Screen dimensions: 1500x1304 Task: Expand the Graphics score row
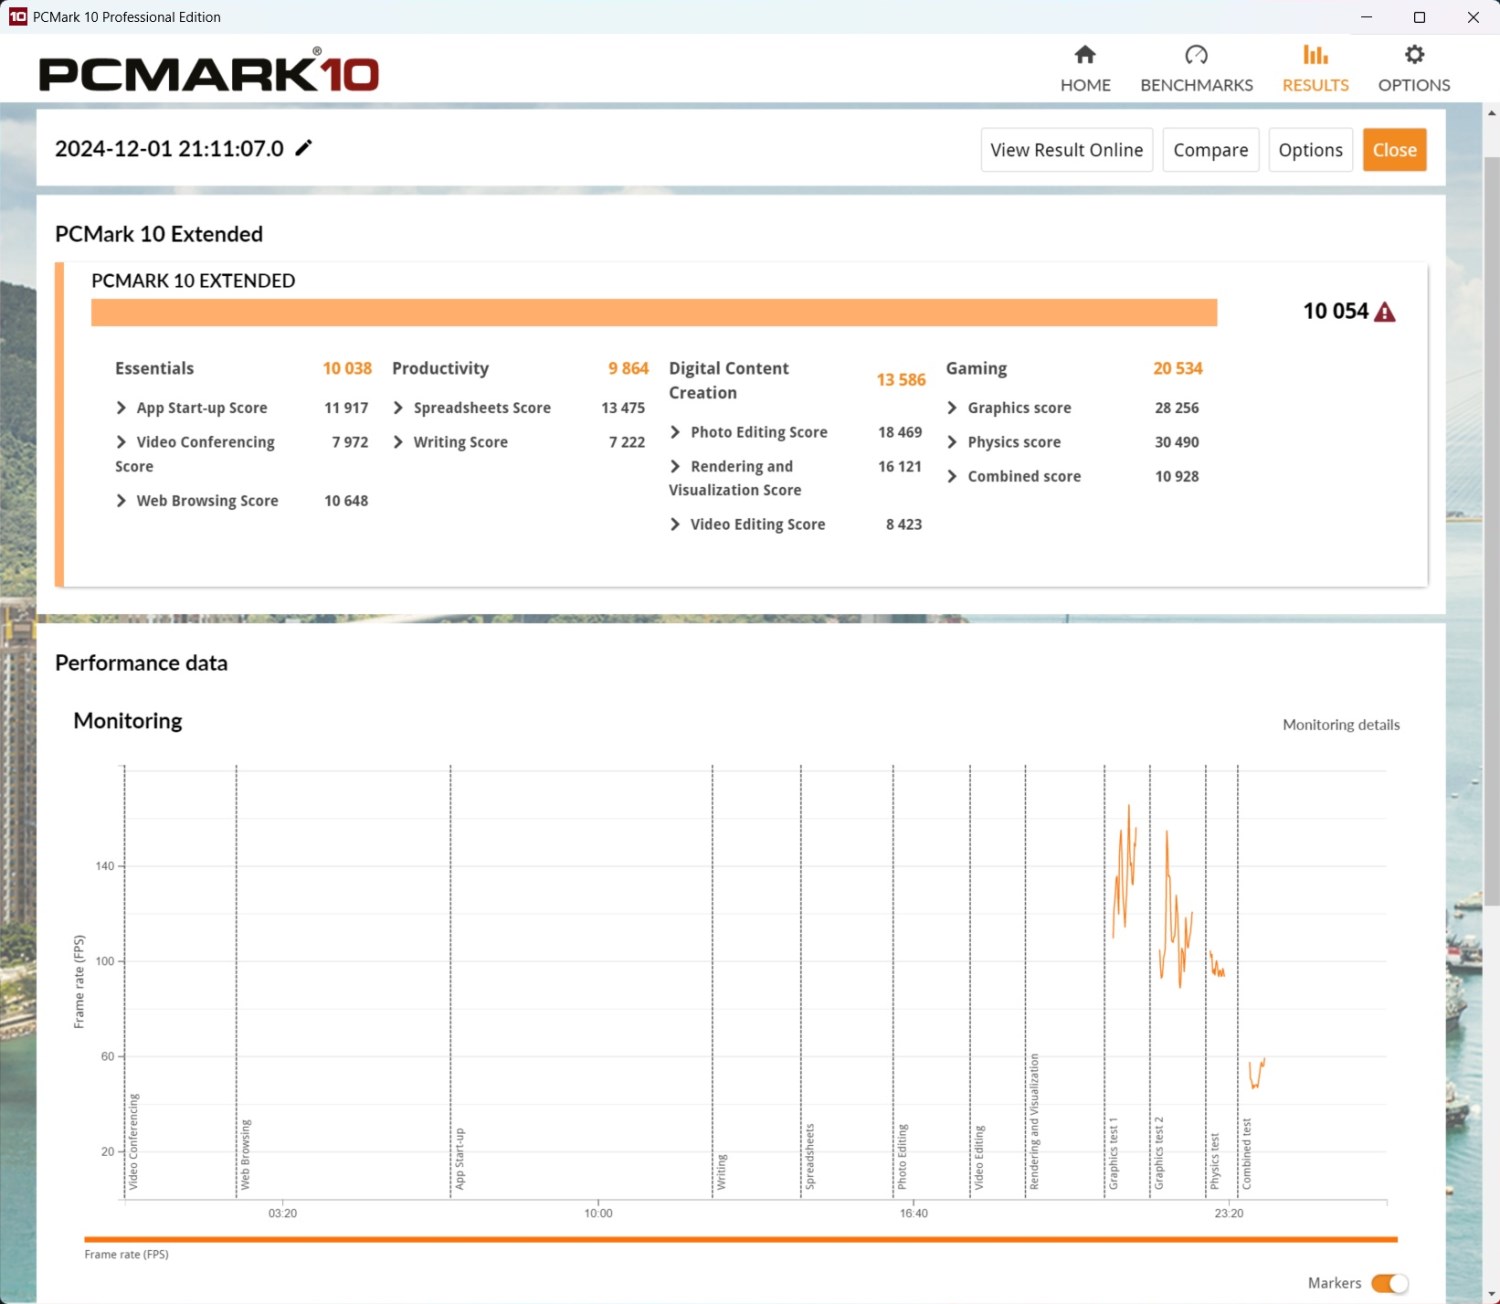(x=952, y=408)
